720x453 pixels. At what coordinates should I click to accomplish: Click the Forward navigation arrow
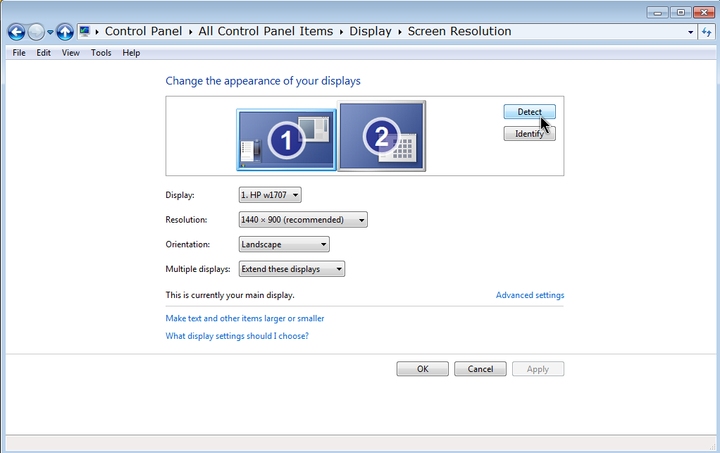coord(36,32)
